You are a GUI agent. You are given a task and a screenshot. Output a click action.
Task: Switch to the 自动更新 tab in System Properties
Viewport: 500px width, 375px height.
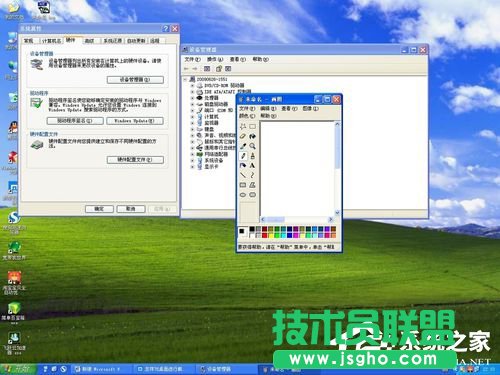click(x=136, y=41)
